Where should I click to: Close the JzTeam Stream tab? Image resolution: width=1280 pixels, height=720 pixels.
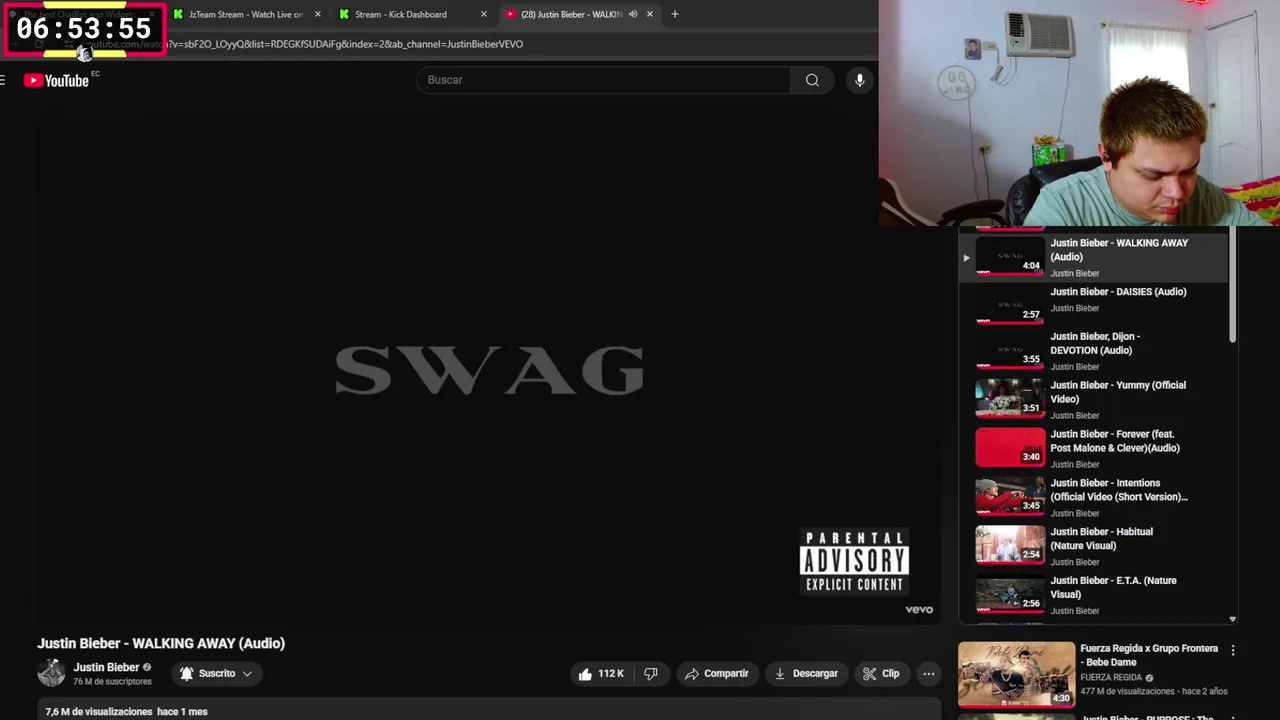pyautogui.click(x=318, y=14)
